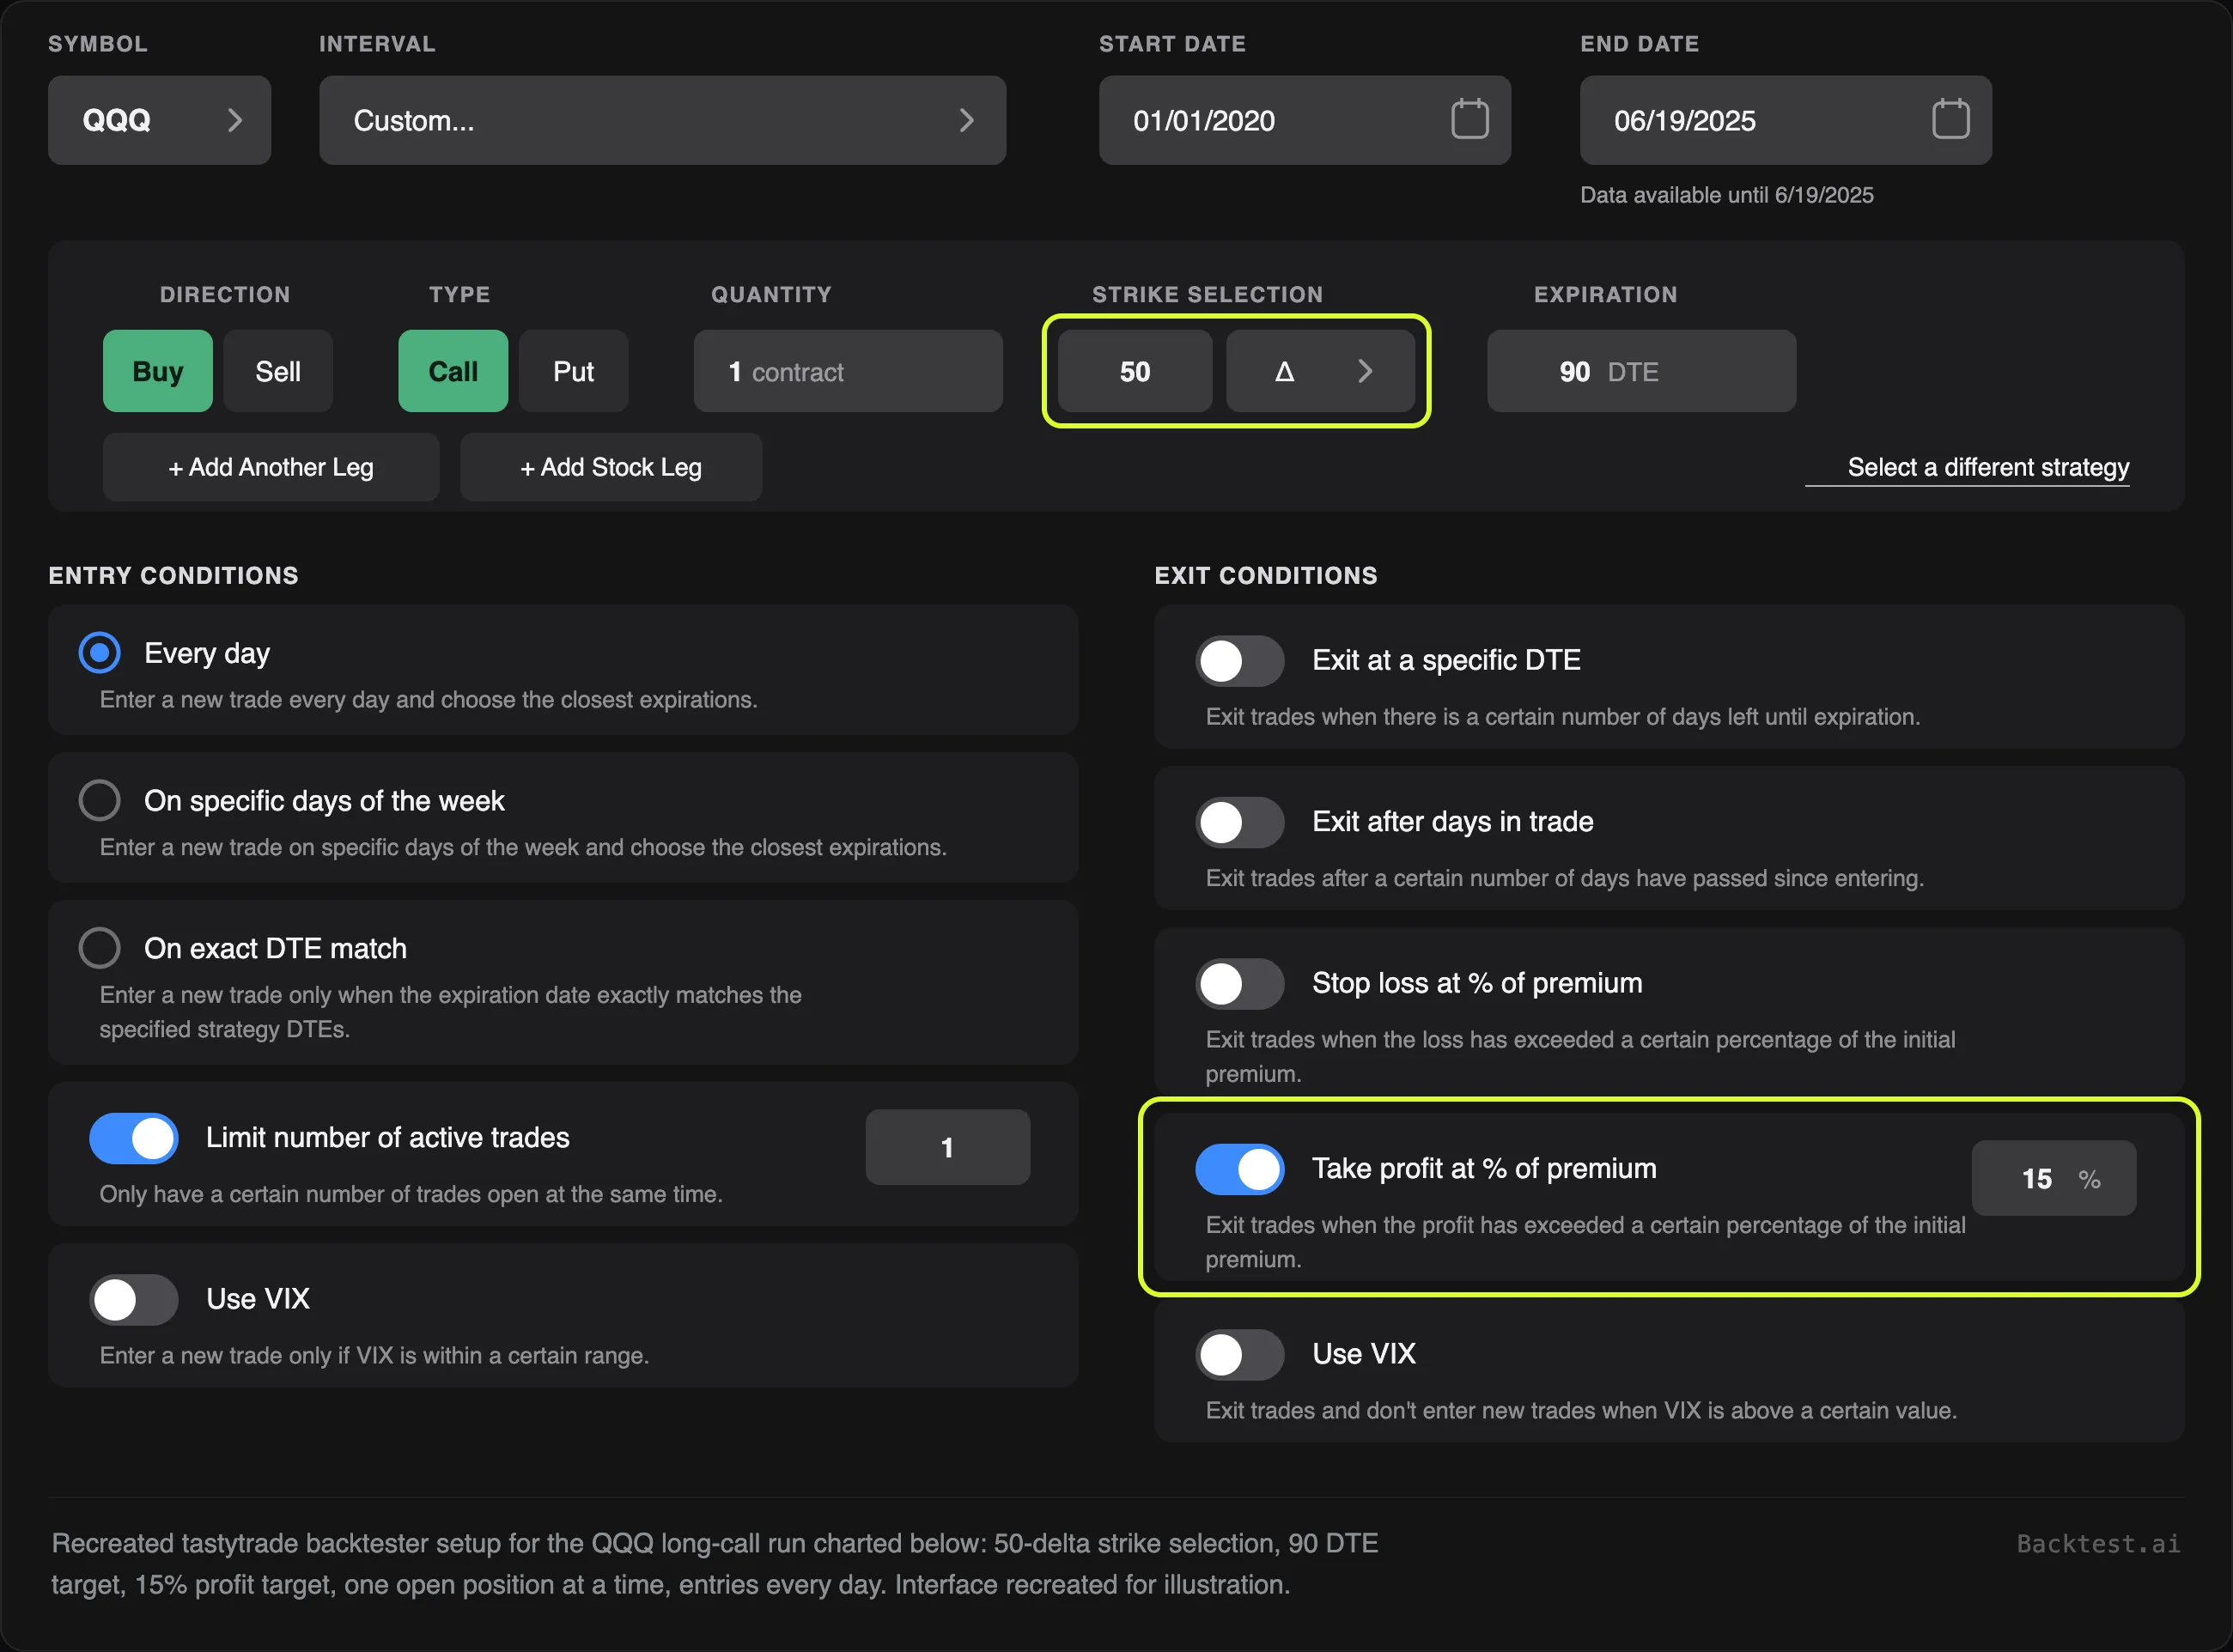Click the strike value 50 field
This screenshot has height=1652, width=2233.
pyautogui.click(x=1135, y=371)
